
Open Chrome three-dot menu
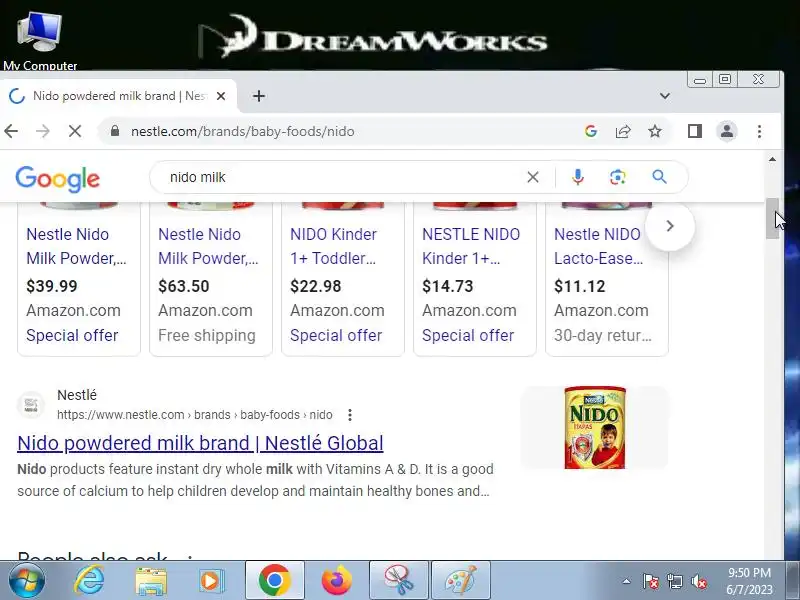[x=759, y=132]
